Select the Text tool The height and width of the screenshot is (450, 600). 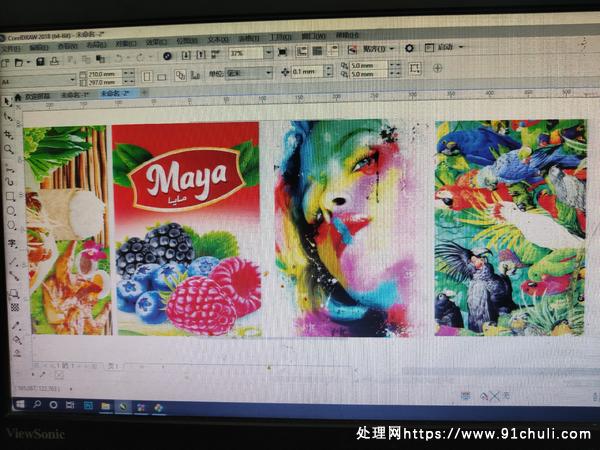pos(12,243)
